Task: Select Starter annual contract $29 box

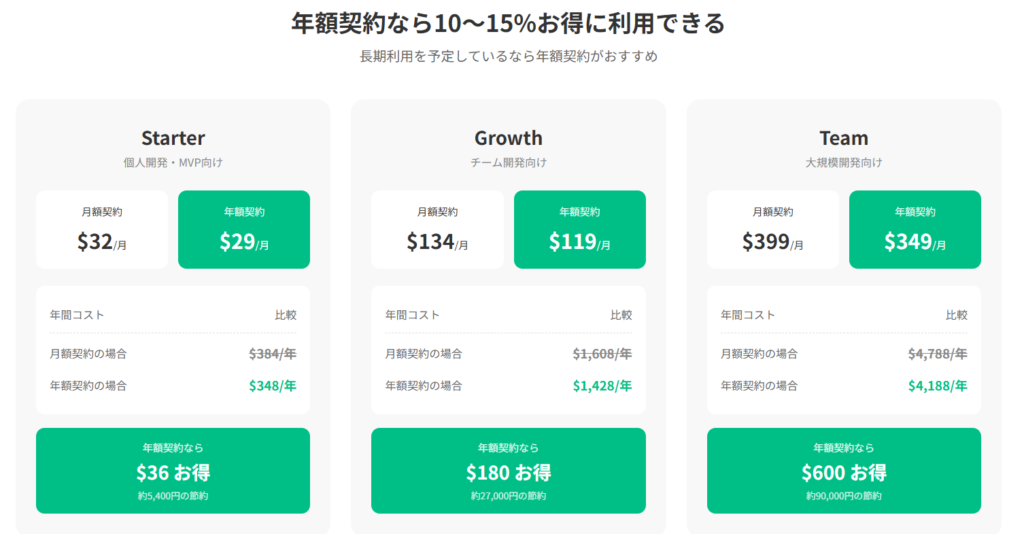Action: pos(244,230)
